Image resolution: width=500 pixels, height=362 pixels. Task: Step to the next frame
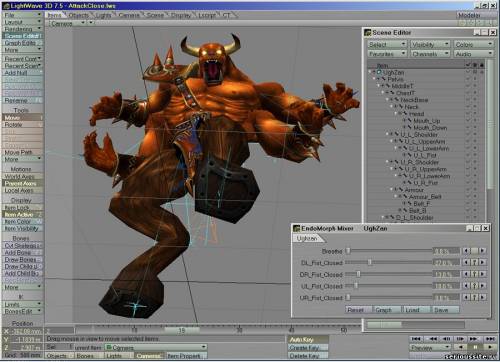pos(460,339)
